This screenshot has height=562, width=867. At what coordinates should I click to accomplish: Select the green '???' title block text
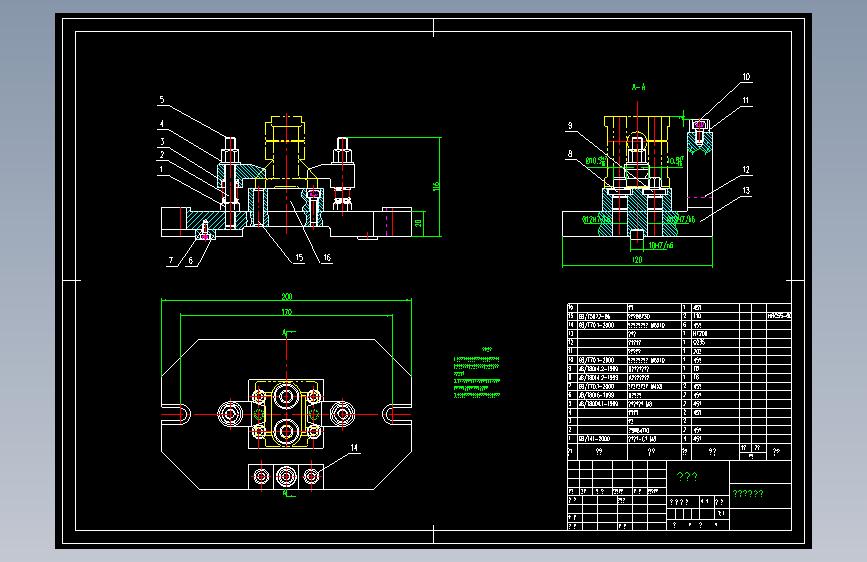pyautogui.click(x=687, y=476)
